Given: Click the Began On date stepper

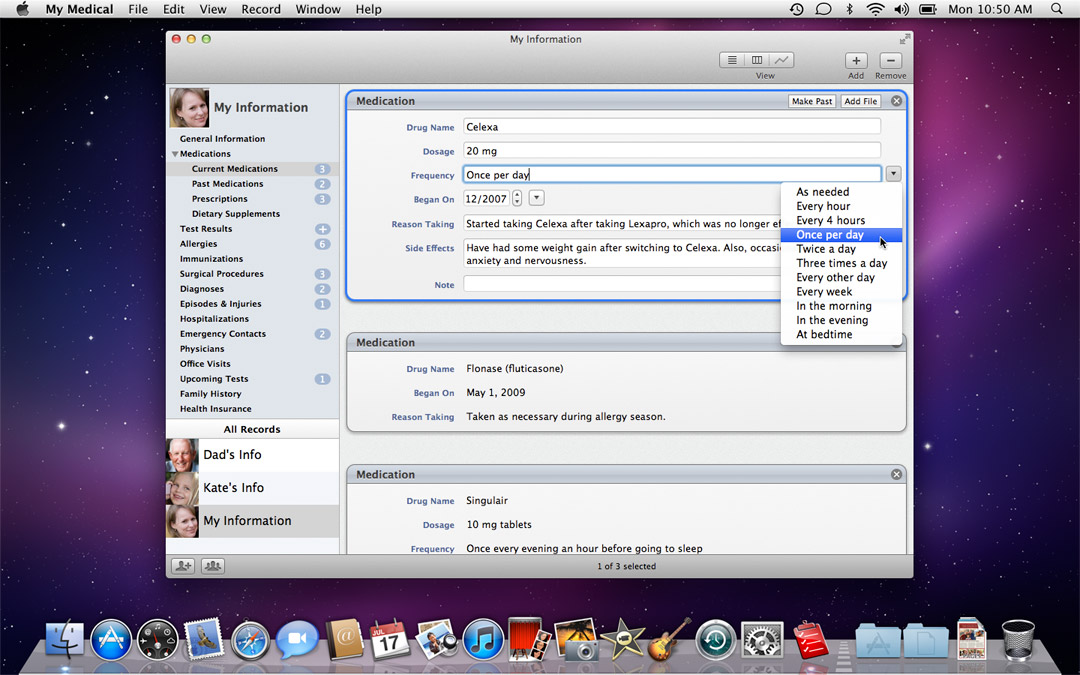Looking at the screenshot, I should [517, 198].
